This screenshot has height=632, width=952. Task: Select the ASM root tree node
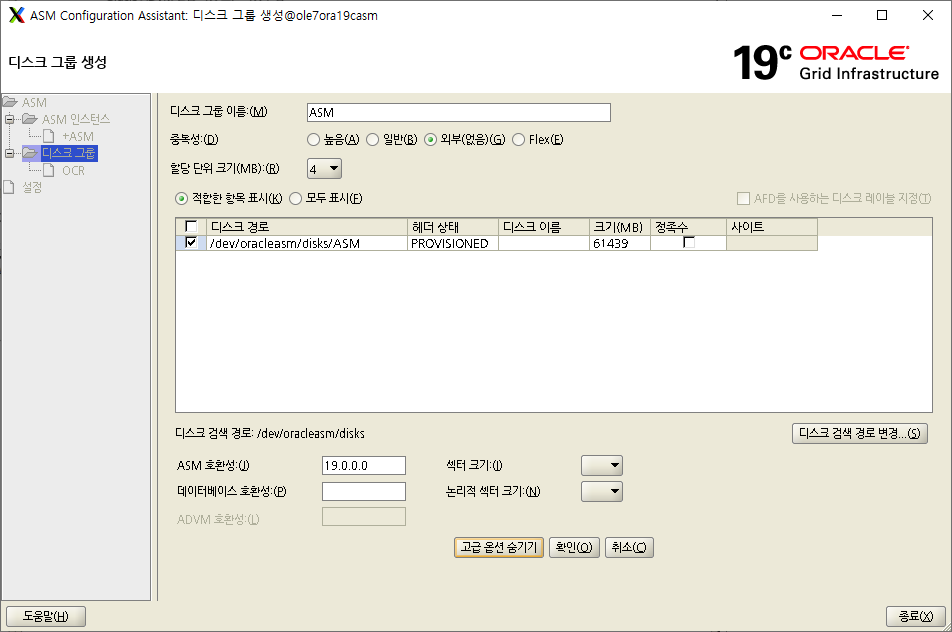pos(35,102)
